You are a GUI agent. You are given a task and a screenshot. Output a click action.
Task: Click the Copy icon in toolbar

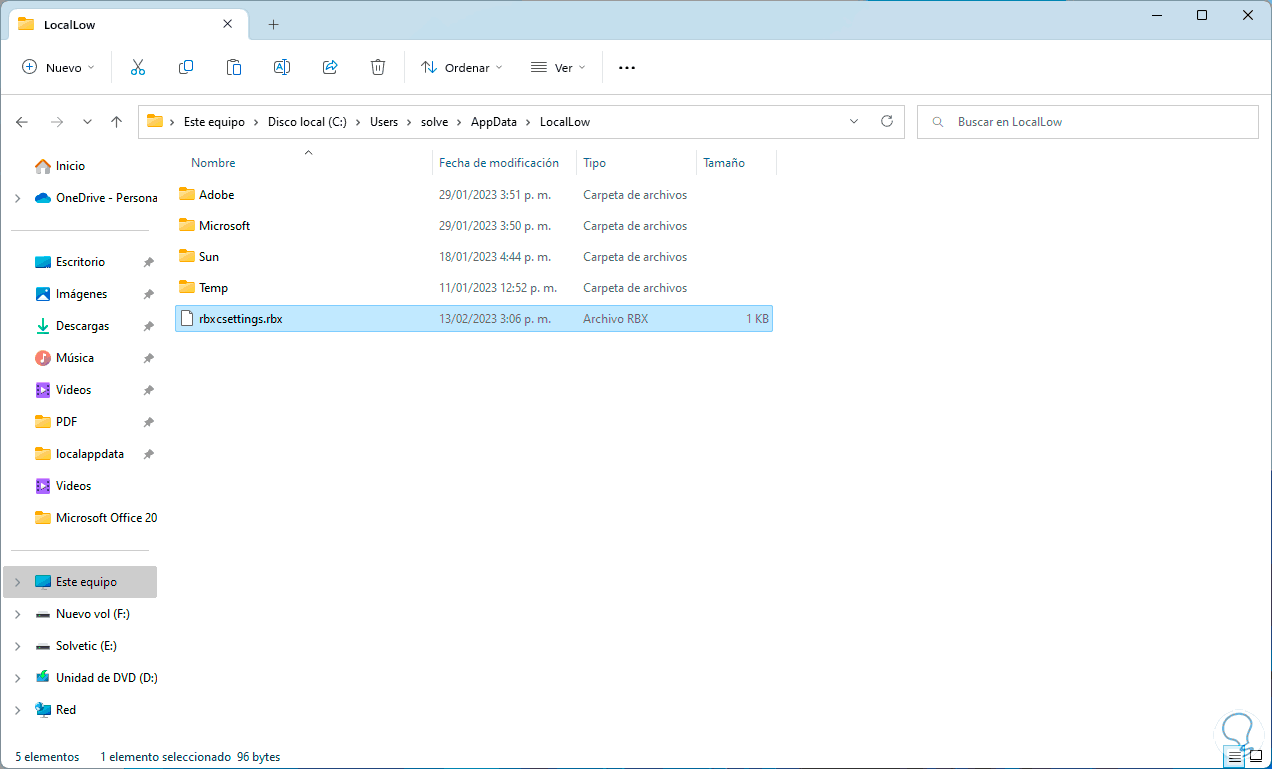(186, 67)
